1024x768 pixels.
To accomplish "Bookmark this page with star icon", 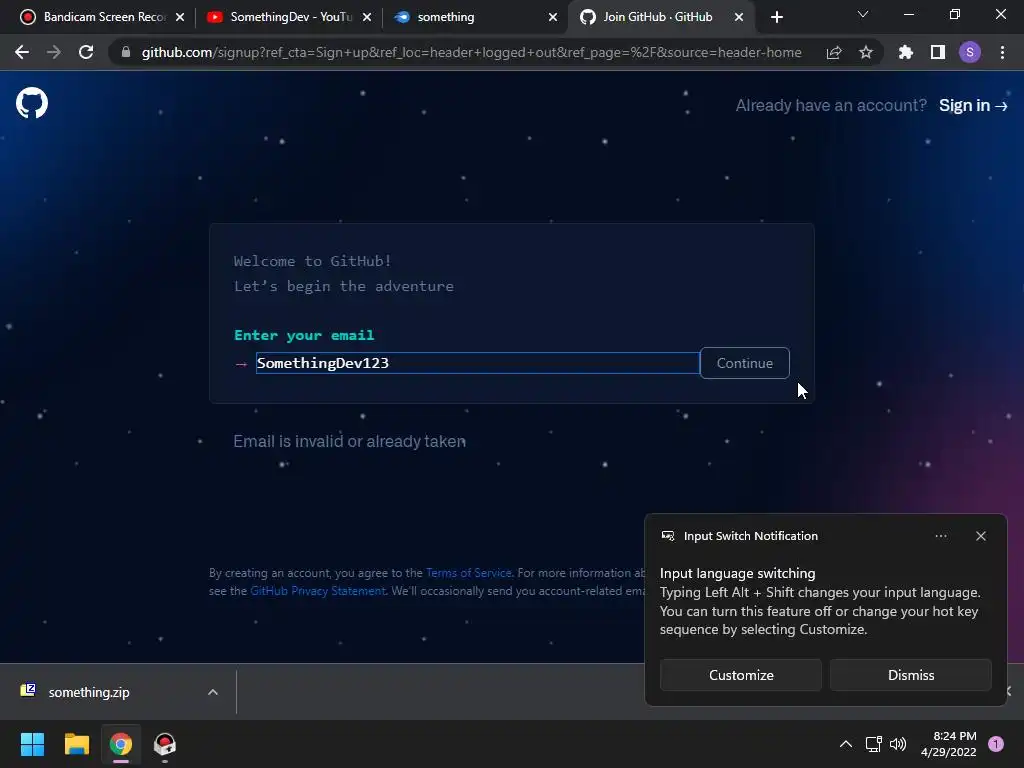I will point(866,52).
